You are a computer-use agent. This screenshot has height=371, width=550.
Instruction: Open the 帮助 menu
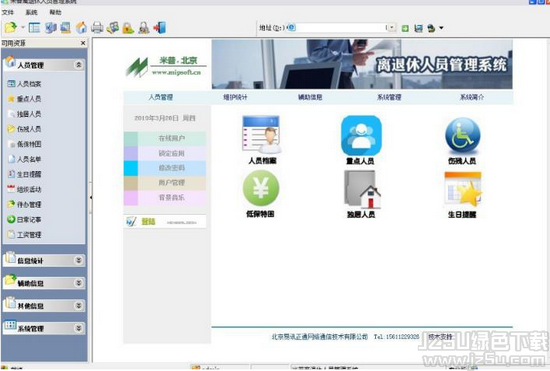pyautogui.click(x=55, y=12)
